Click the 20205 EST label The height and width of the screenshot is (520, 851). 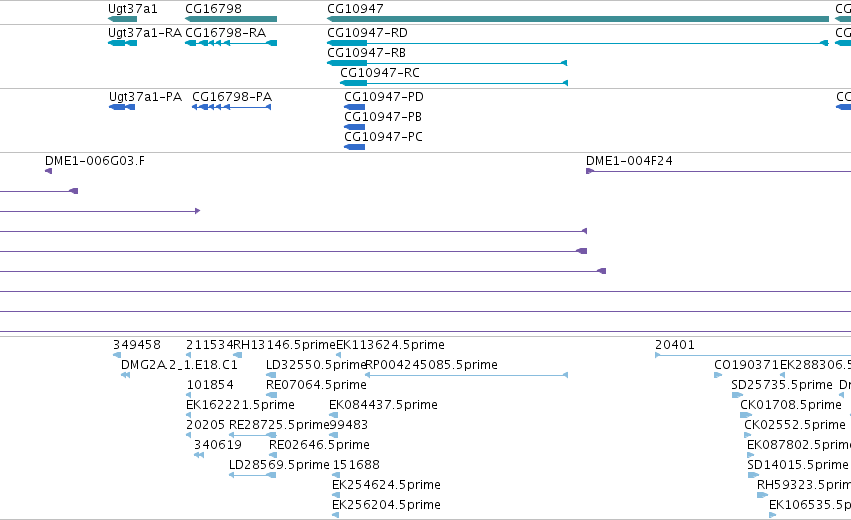tap(206, 425)
